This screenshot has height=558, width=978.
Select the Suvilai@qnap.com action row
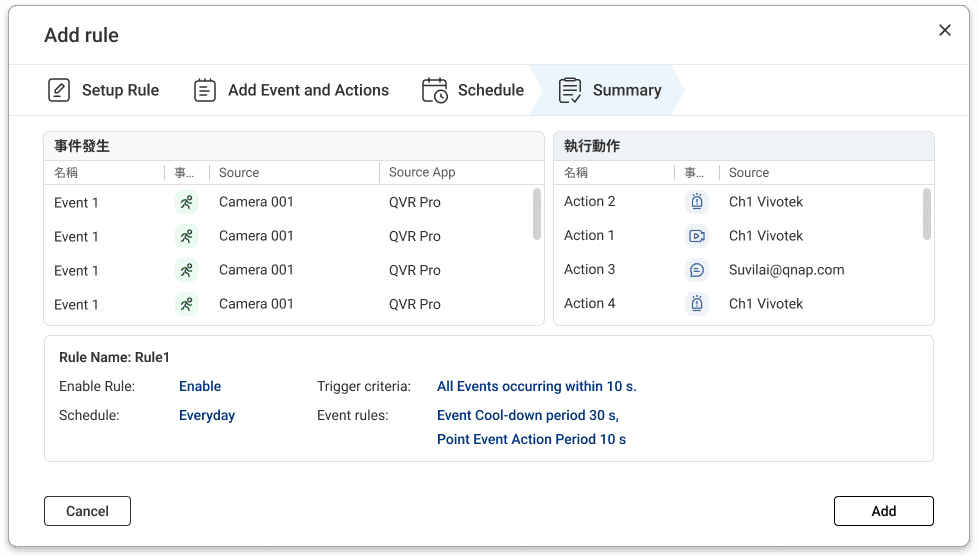786,270
